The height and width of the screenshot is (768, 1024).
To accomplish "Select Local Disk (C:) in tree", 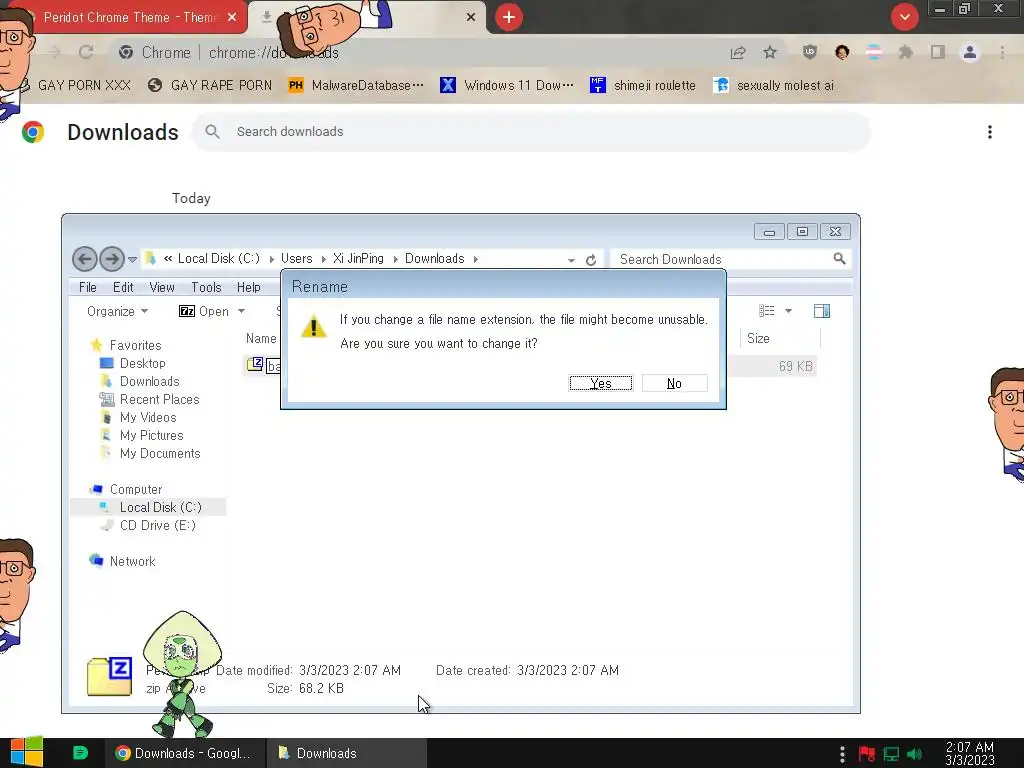I will click(161, 507).
